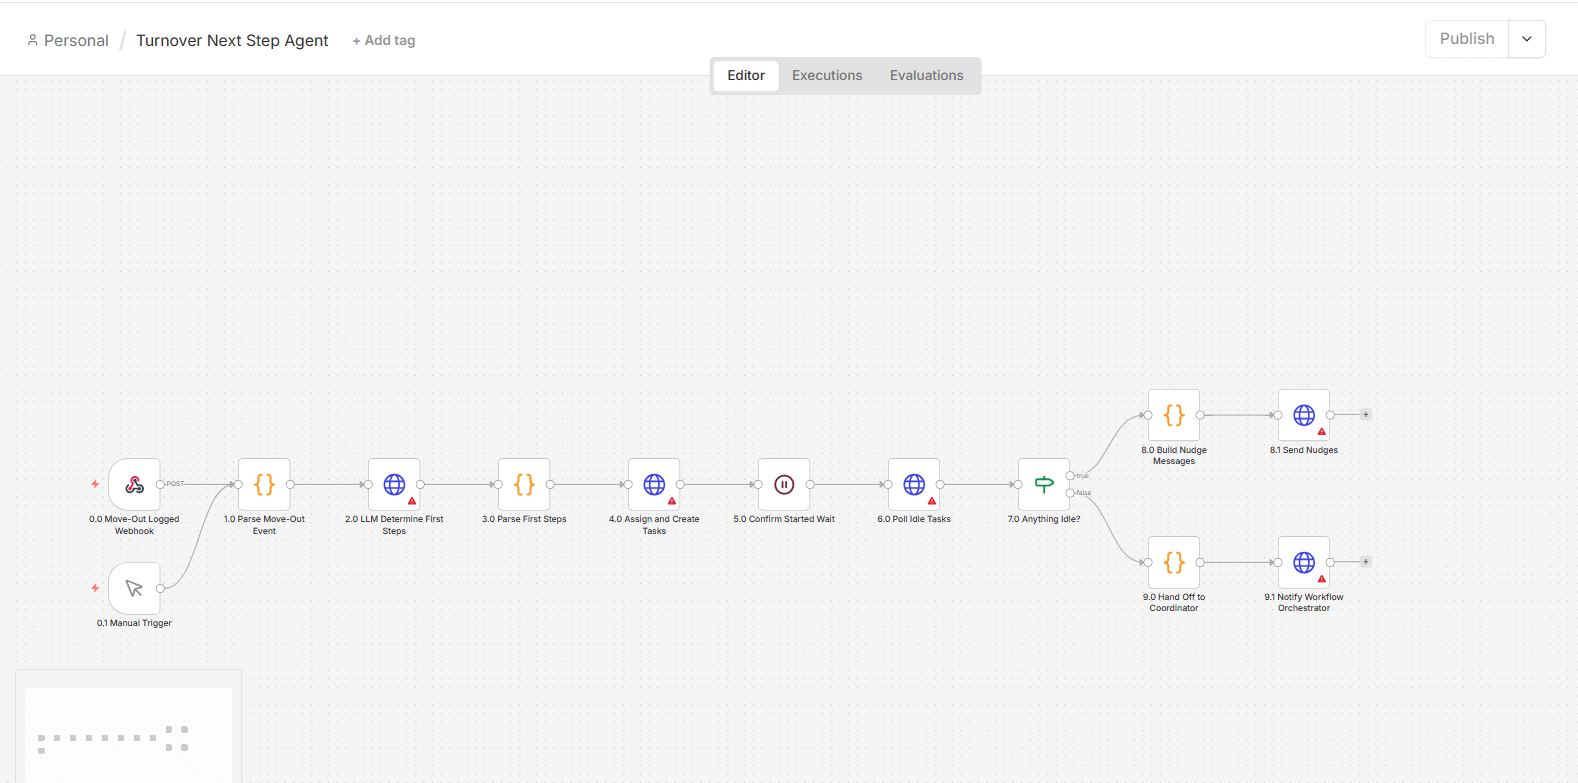The height and width of the screenshot is (783, 1578).
Task: Open the Build Nudge Messages node
Action: point(1174,415)
